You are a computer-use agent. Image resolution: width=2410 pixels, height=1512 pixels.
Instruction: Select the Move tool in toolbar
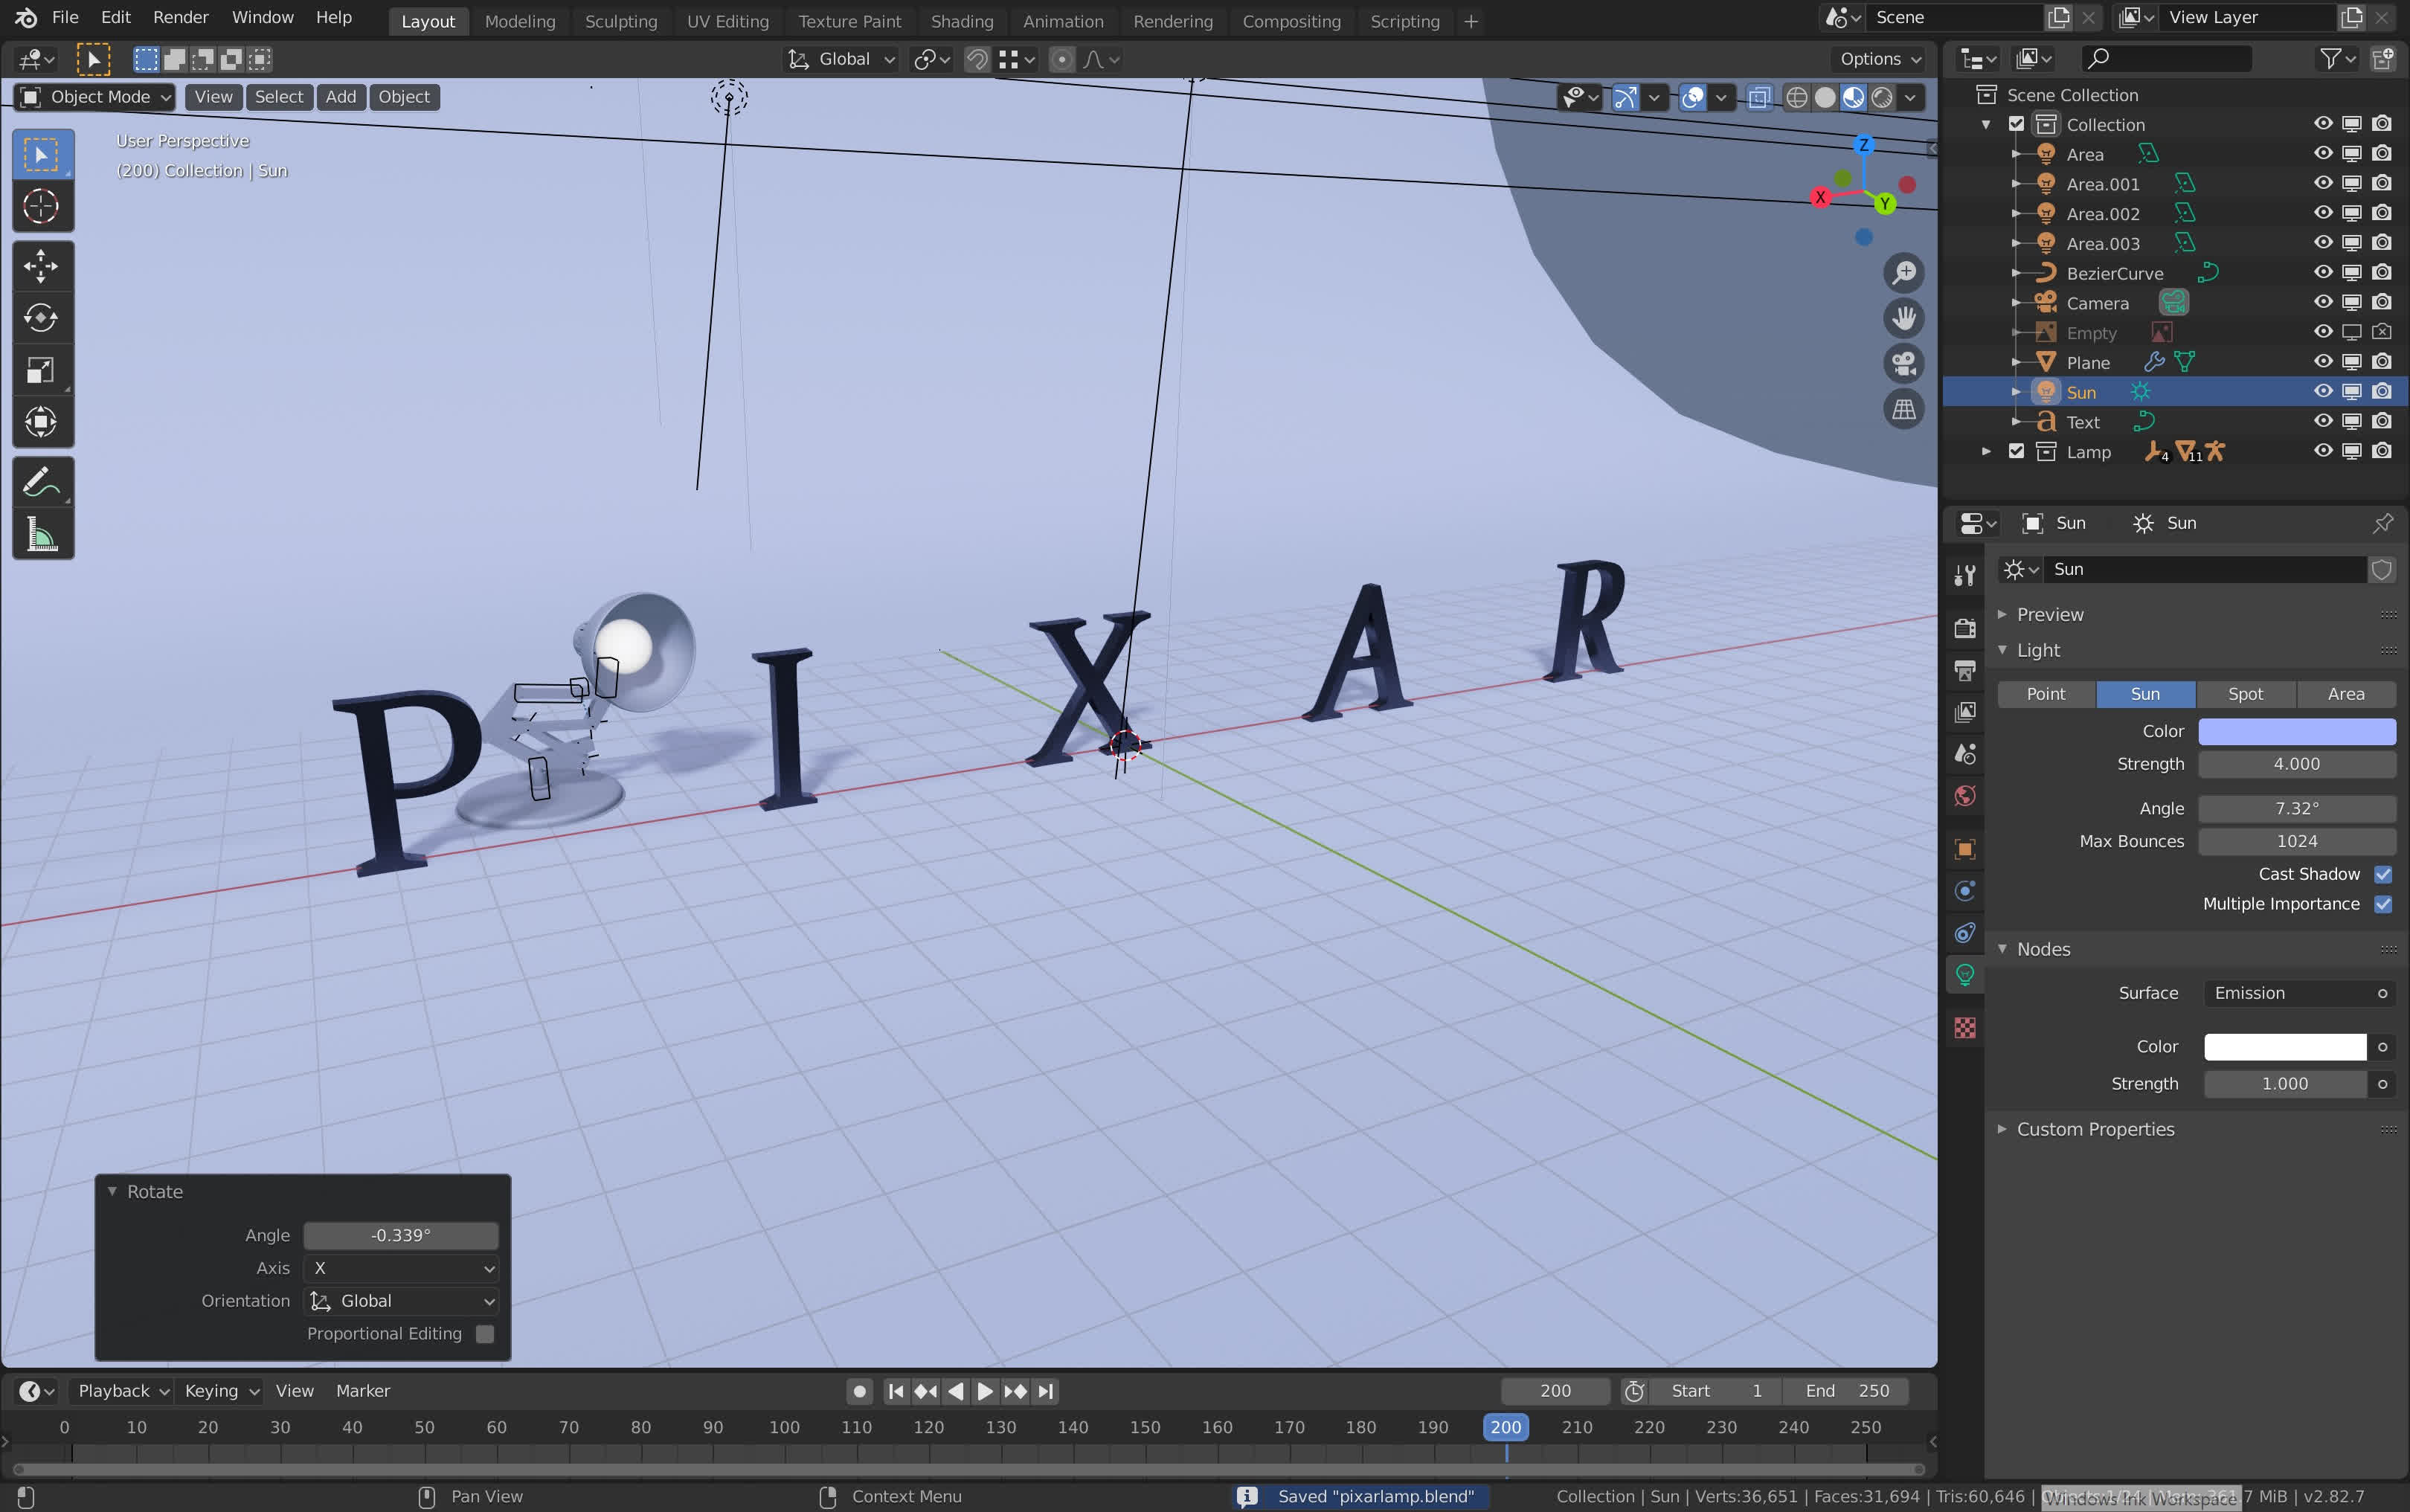41,266
